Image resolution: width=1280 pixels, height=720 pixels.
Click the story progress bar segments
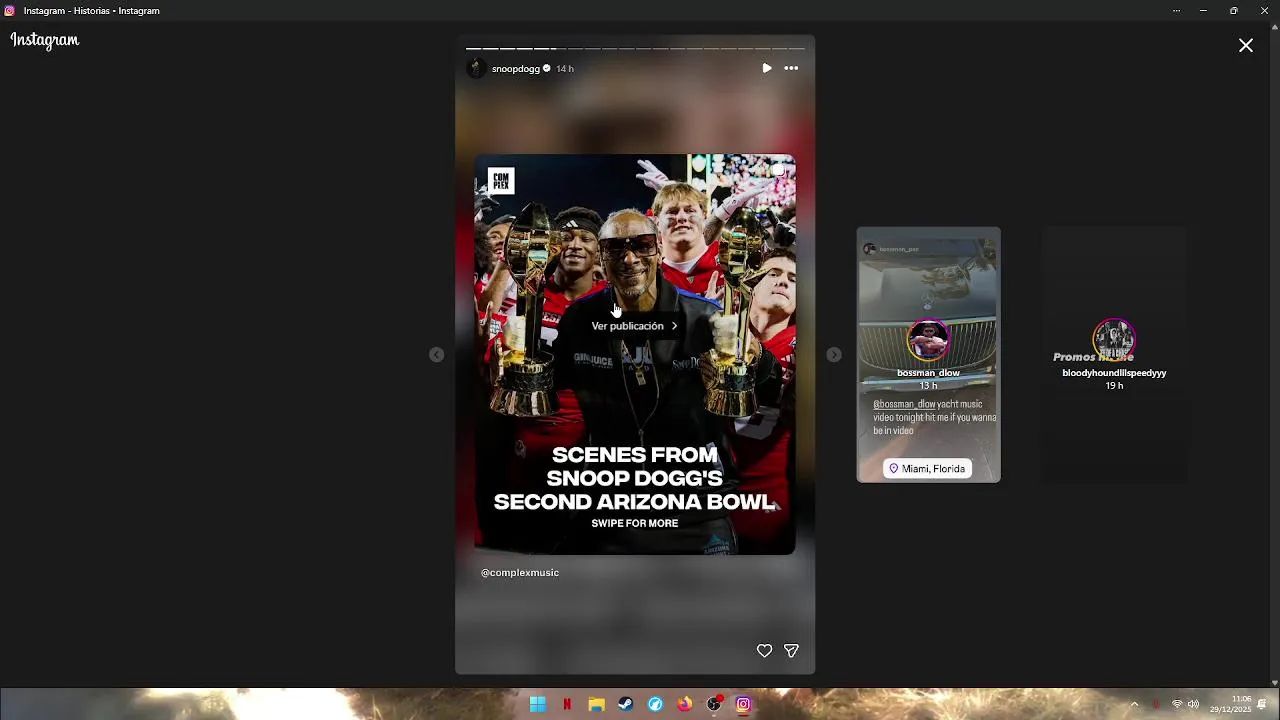635,48
